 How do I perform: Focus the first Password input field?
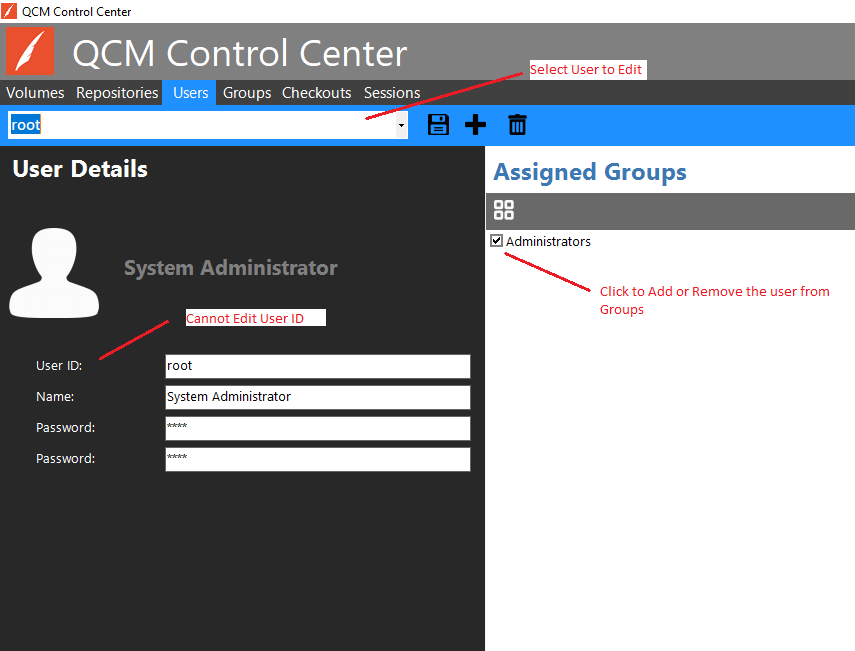click(x=317, y=428)
